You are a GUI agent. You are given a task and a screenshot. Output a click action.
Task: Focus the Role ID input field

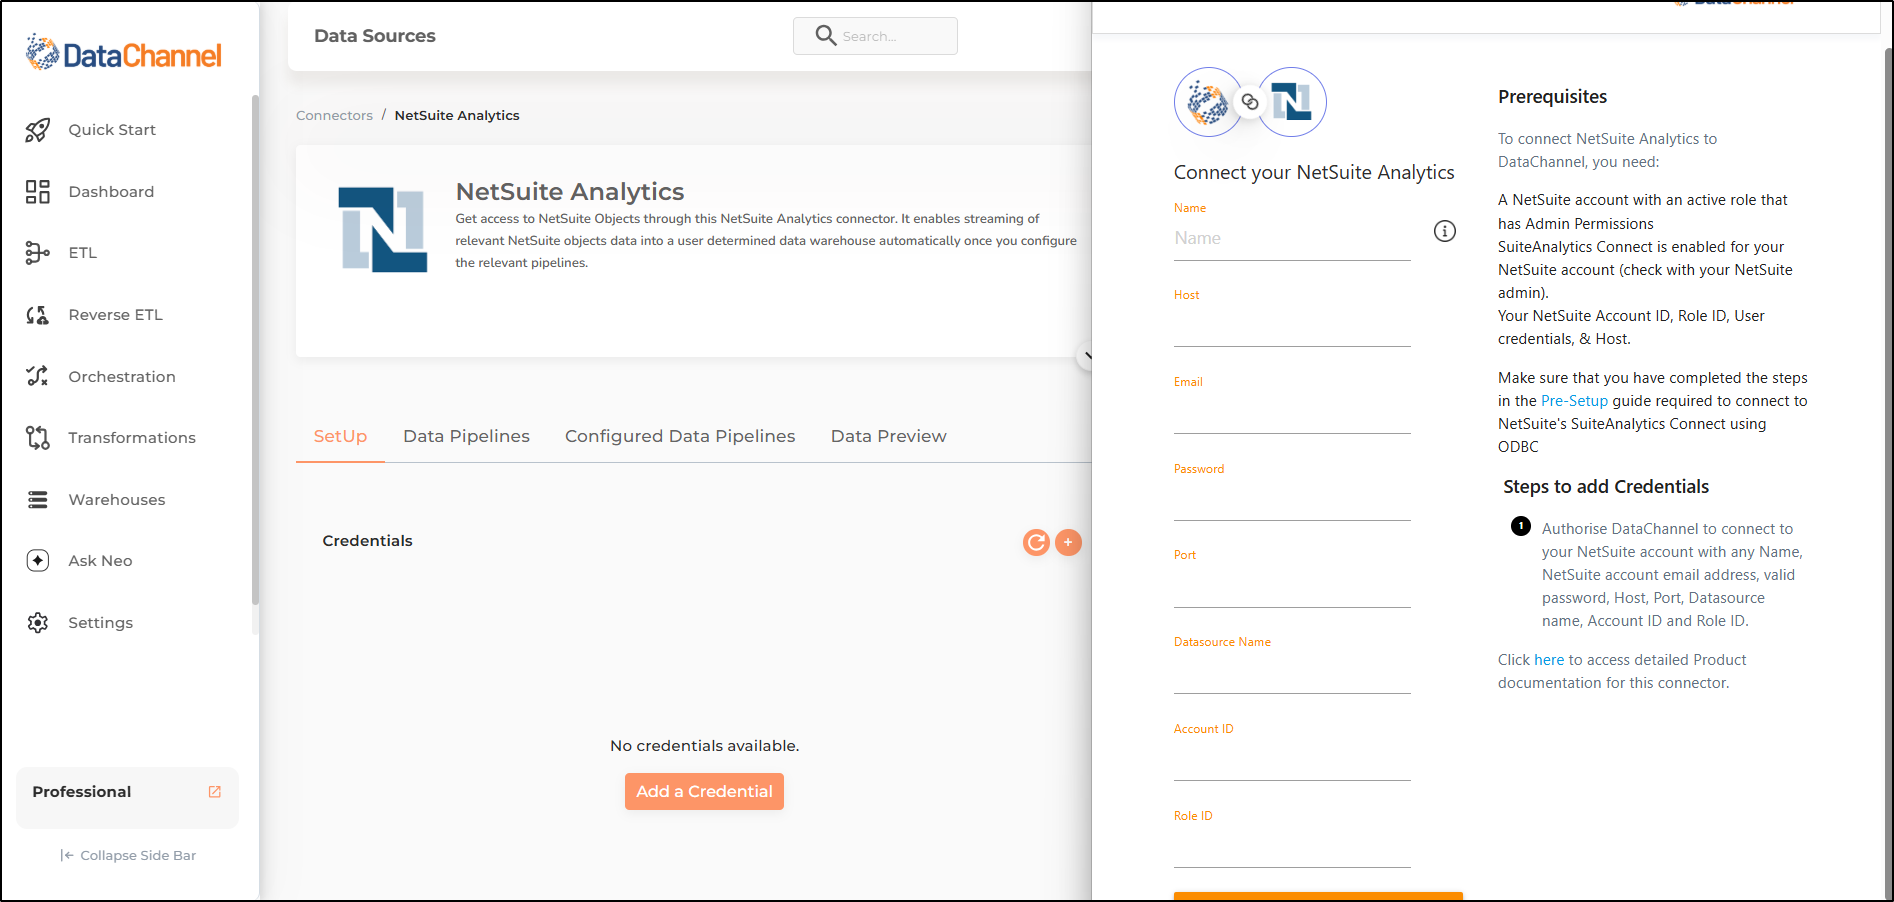pos(1292,847)
